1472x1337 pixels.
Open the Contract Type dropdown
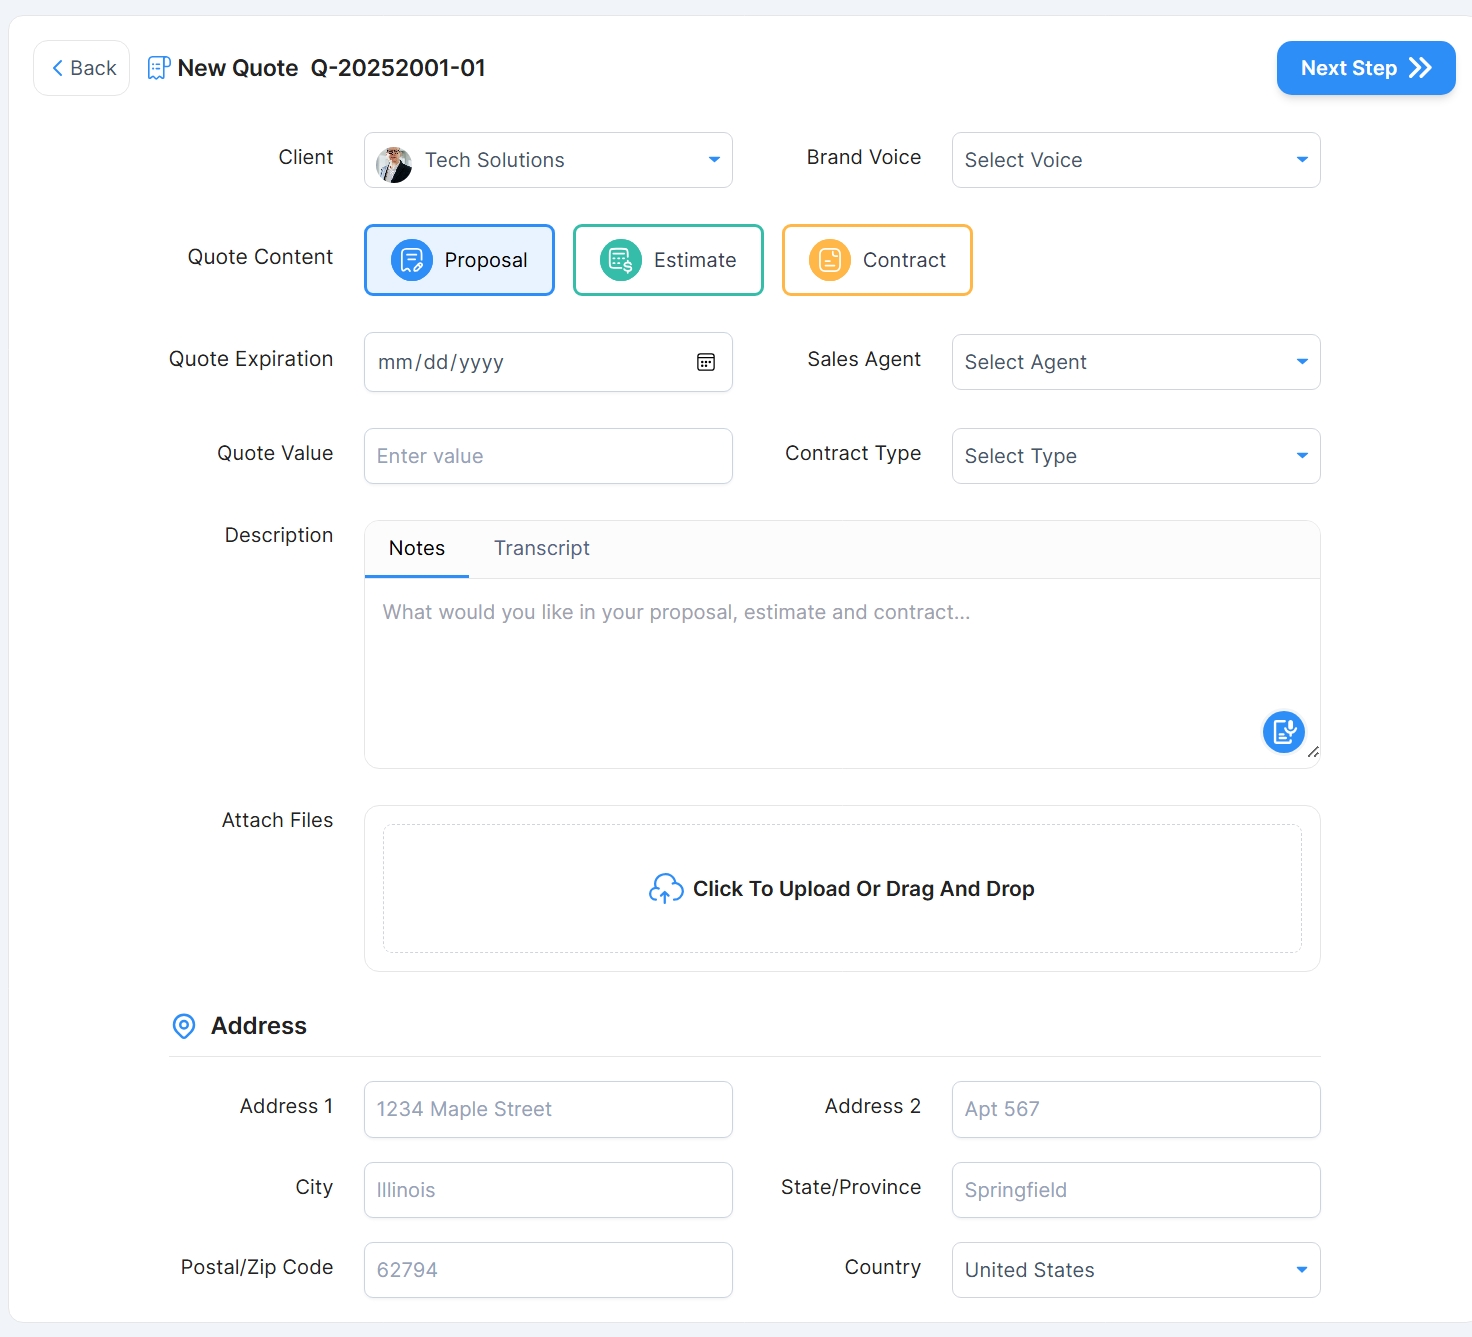(x=1135, y=456)
